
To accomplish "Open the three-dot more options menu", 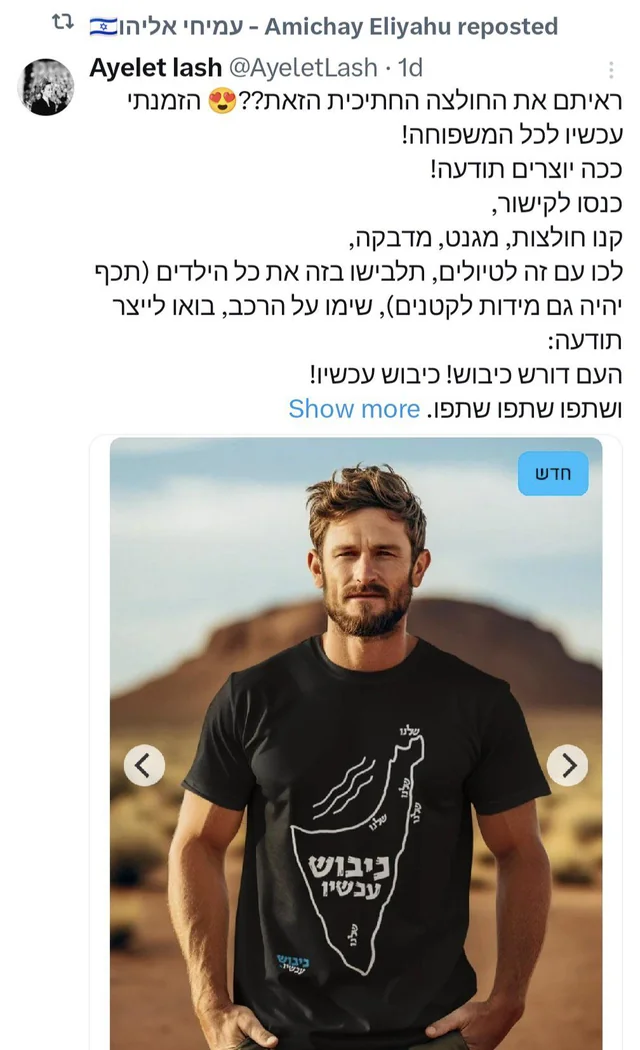I will coord(611,70).
